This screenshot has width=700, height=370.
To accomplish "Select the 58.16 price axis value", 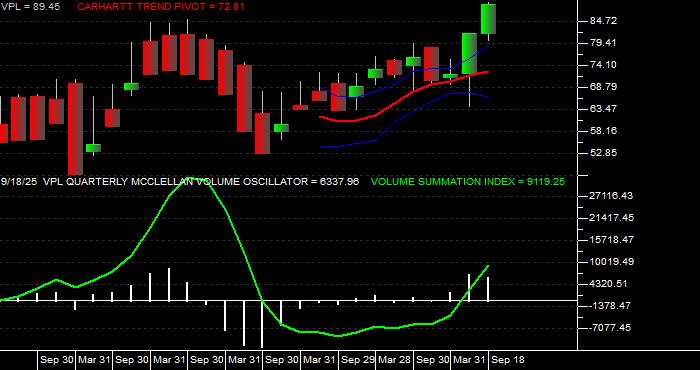I will click(x=603, y=131).
